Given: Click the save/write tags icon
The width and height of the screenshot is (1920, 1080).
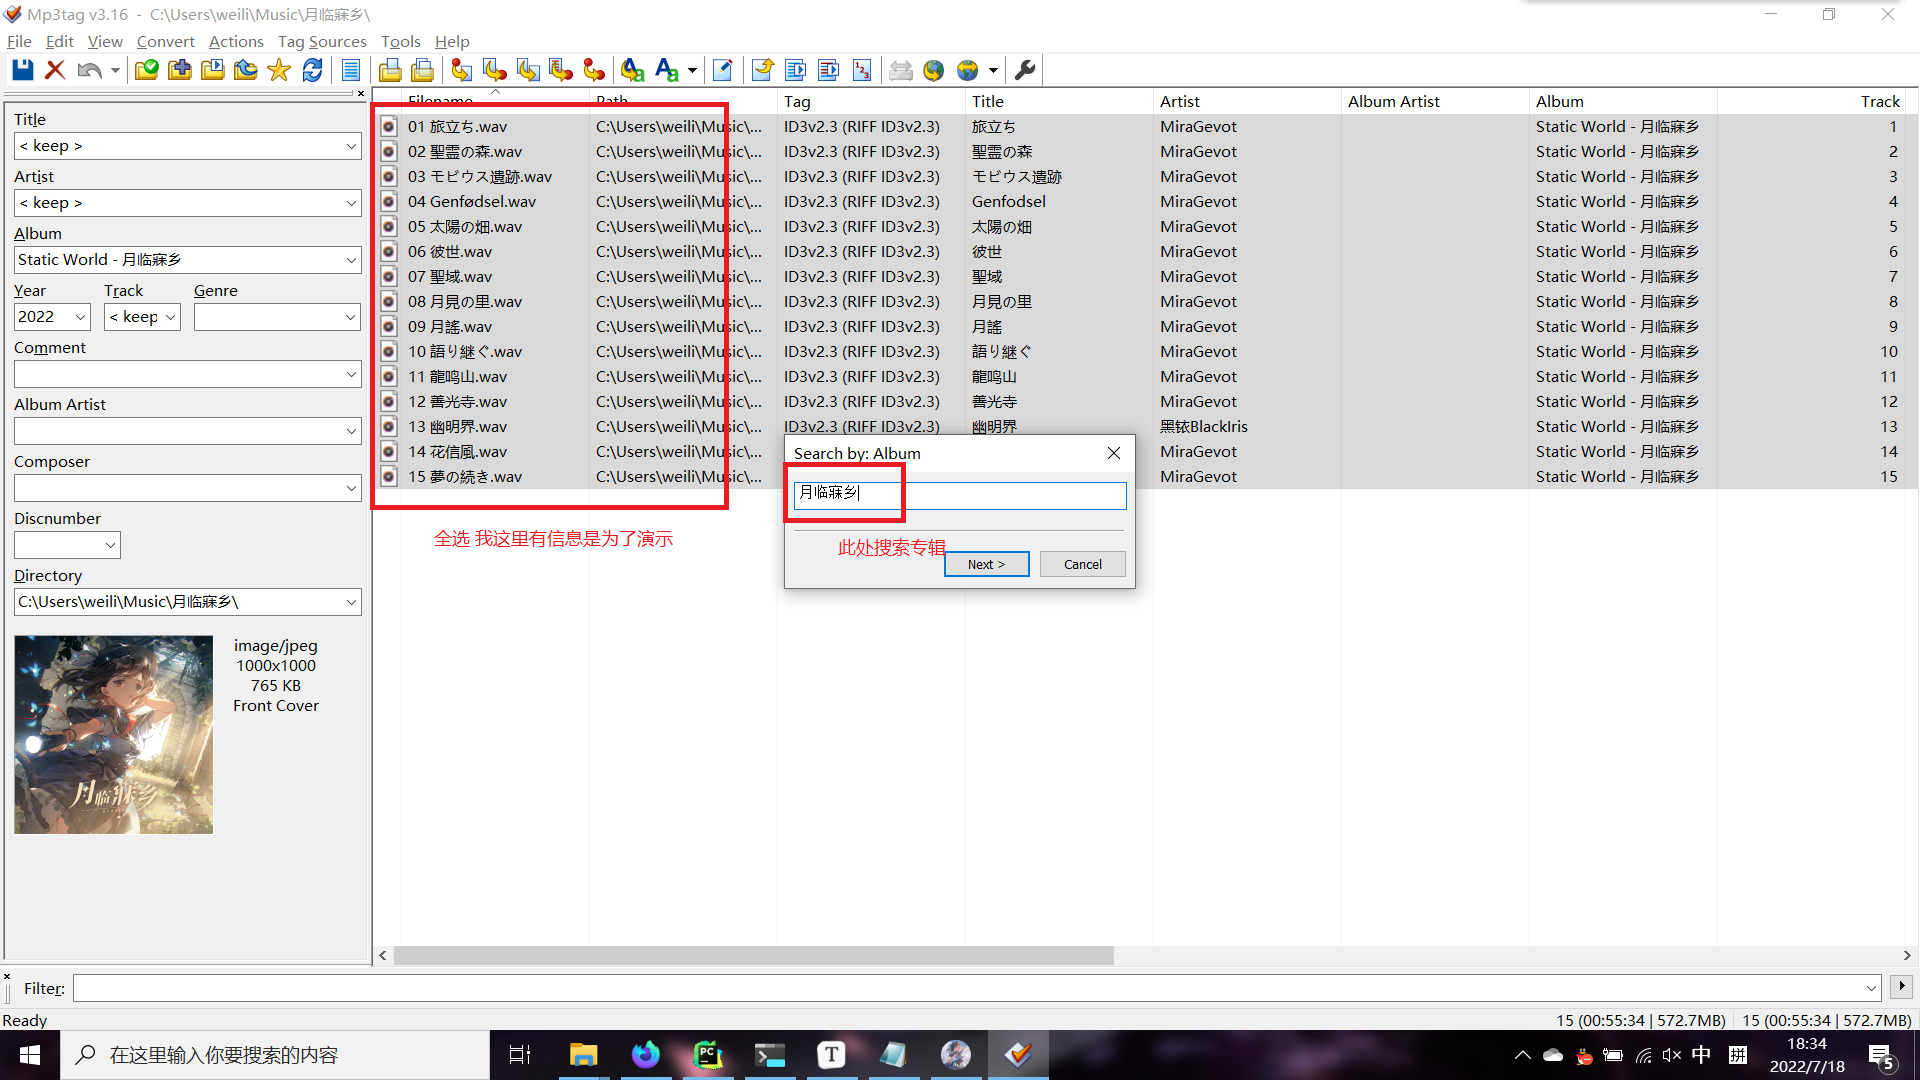Looking at the screenshot, I should [x=22, y=70].
